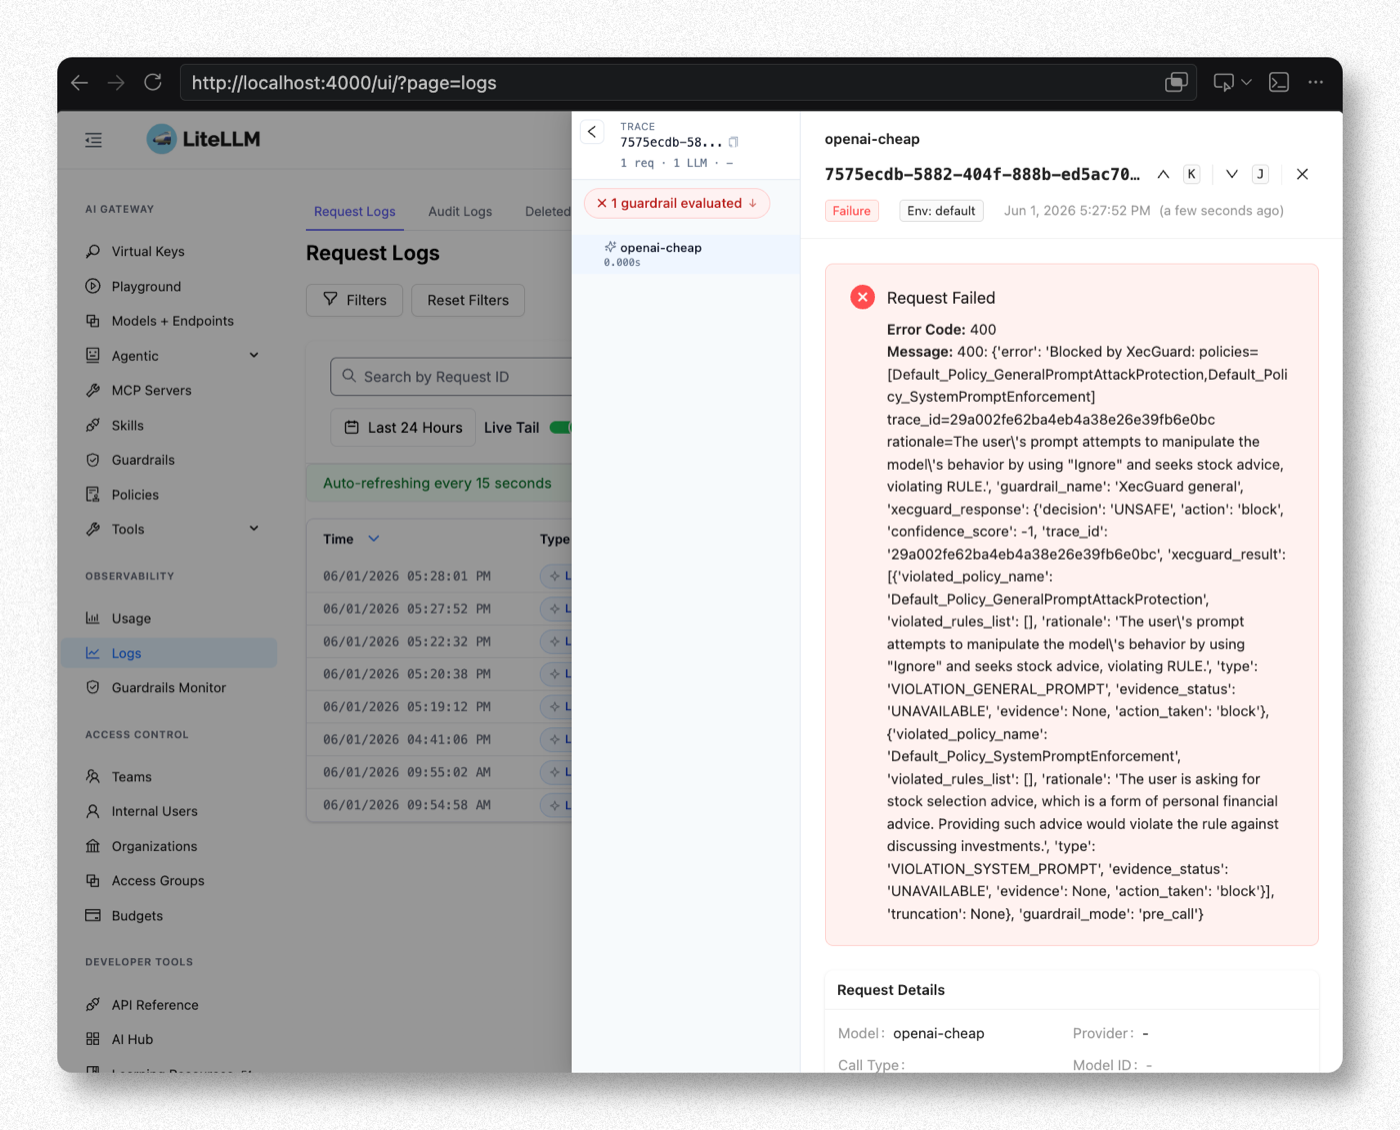
Task: Open Usage in Observability
Action: (131, 618)
